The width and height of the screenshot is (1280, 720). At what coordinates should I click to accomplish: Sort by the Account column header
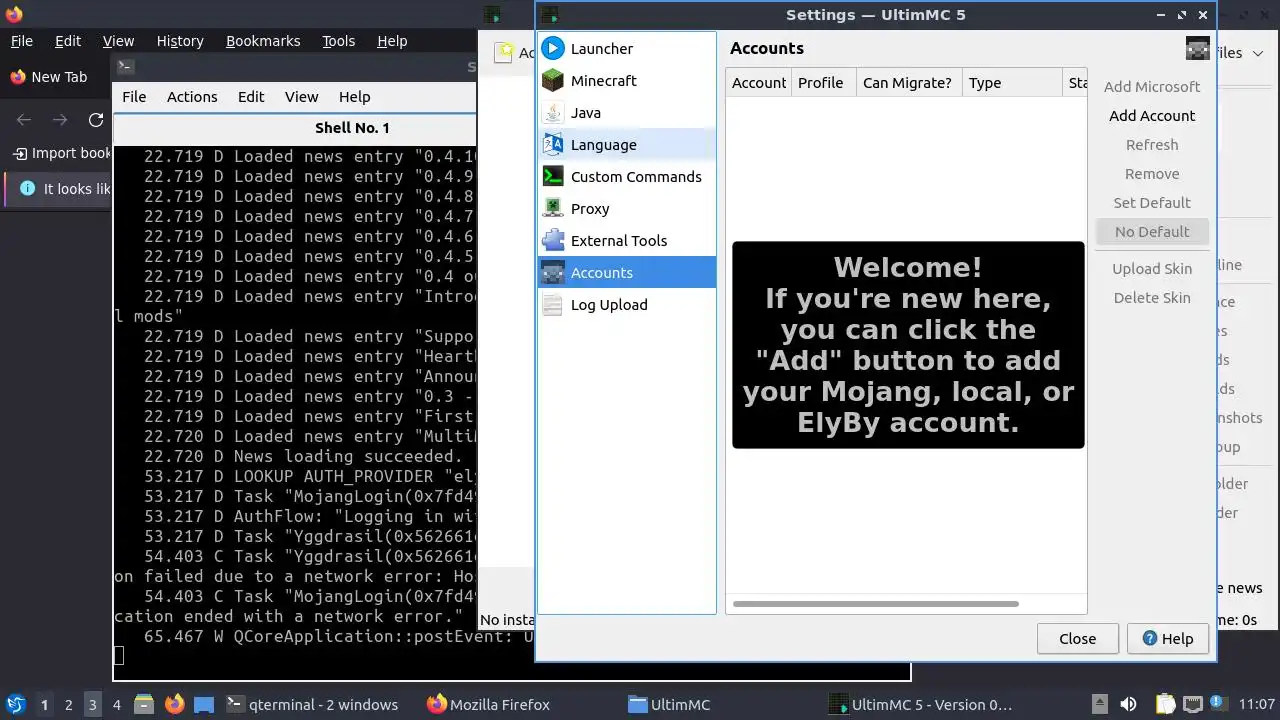click(758, 83)
